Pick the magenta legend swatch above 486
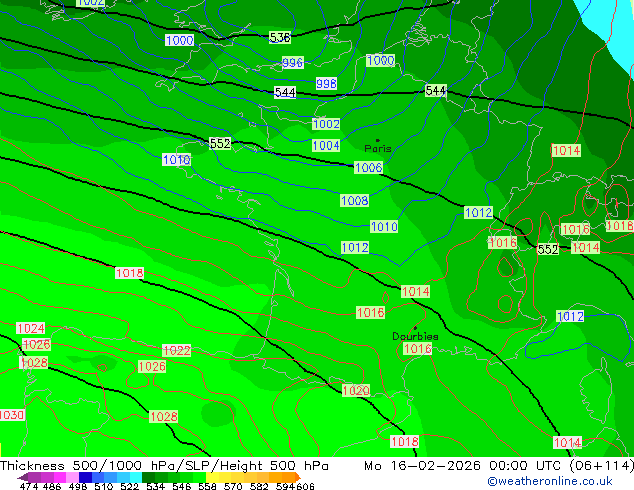The image size is (634, 490). pyautogui.click(x=60, y=477)
